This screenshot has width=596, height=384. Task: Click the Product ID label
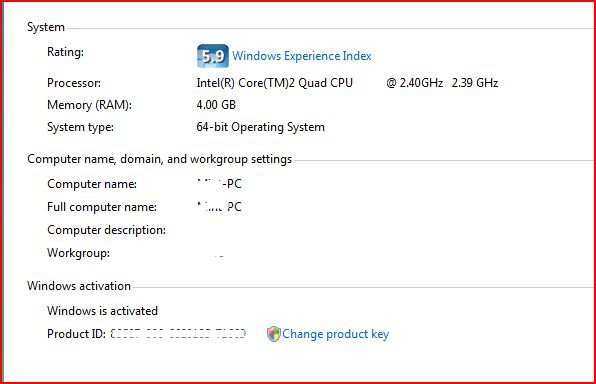(x=76, y=334)
